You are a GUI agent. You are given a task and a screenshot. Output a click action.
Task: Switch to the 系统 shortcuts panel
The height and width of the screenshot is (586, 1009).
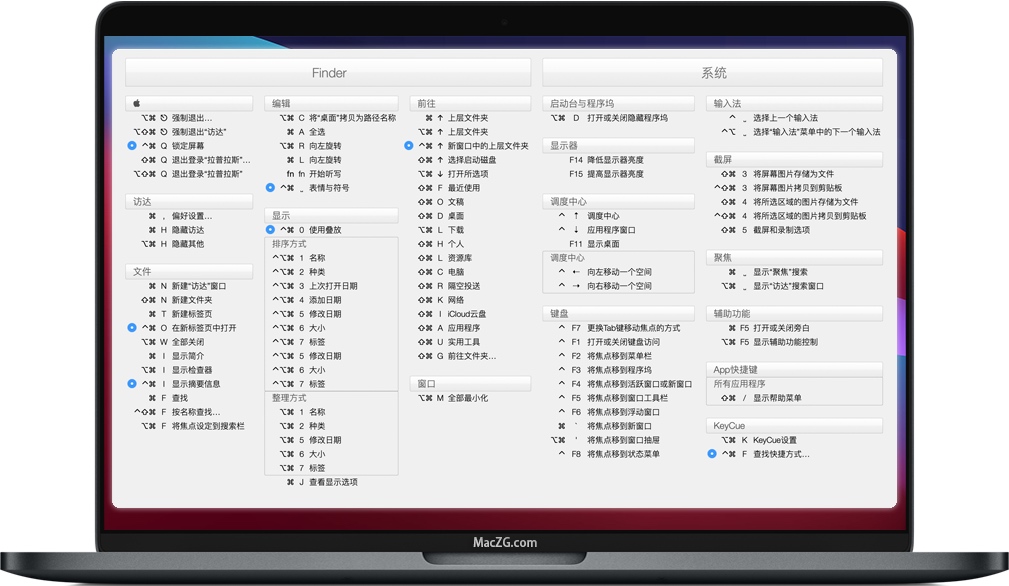pos(712,72)
